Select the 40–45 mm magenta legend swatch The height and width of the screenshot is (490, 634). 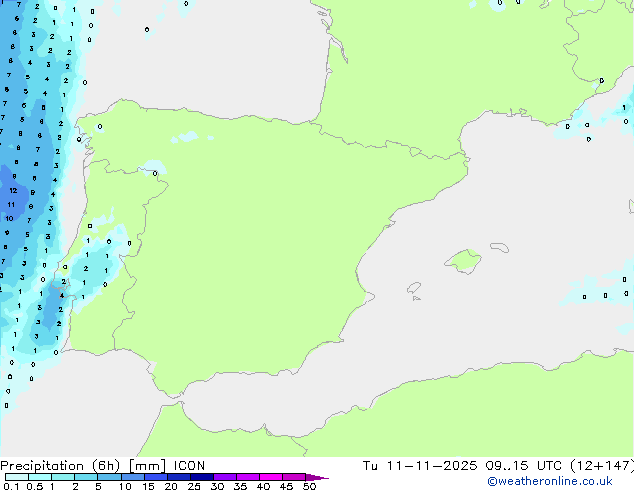coord(271,477)
